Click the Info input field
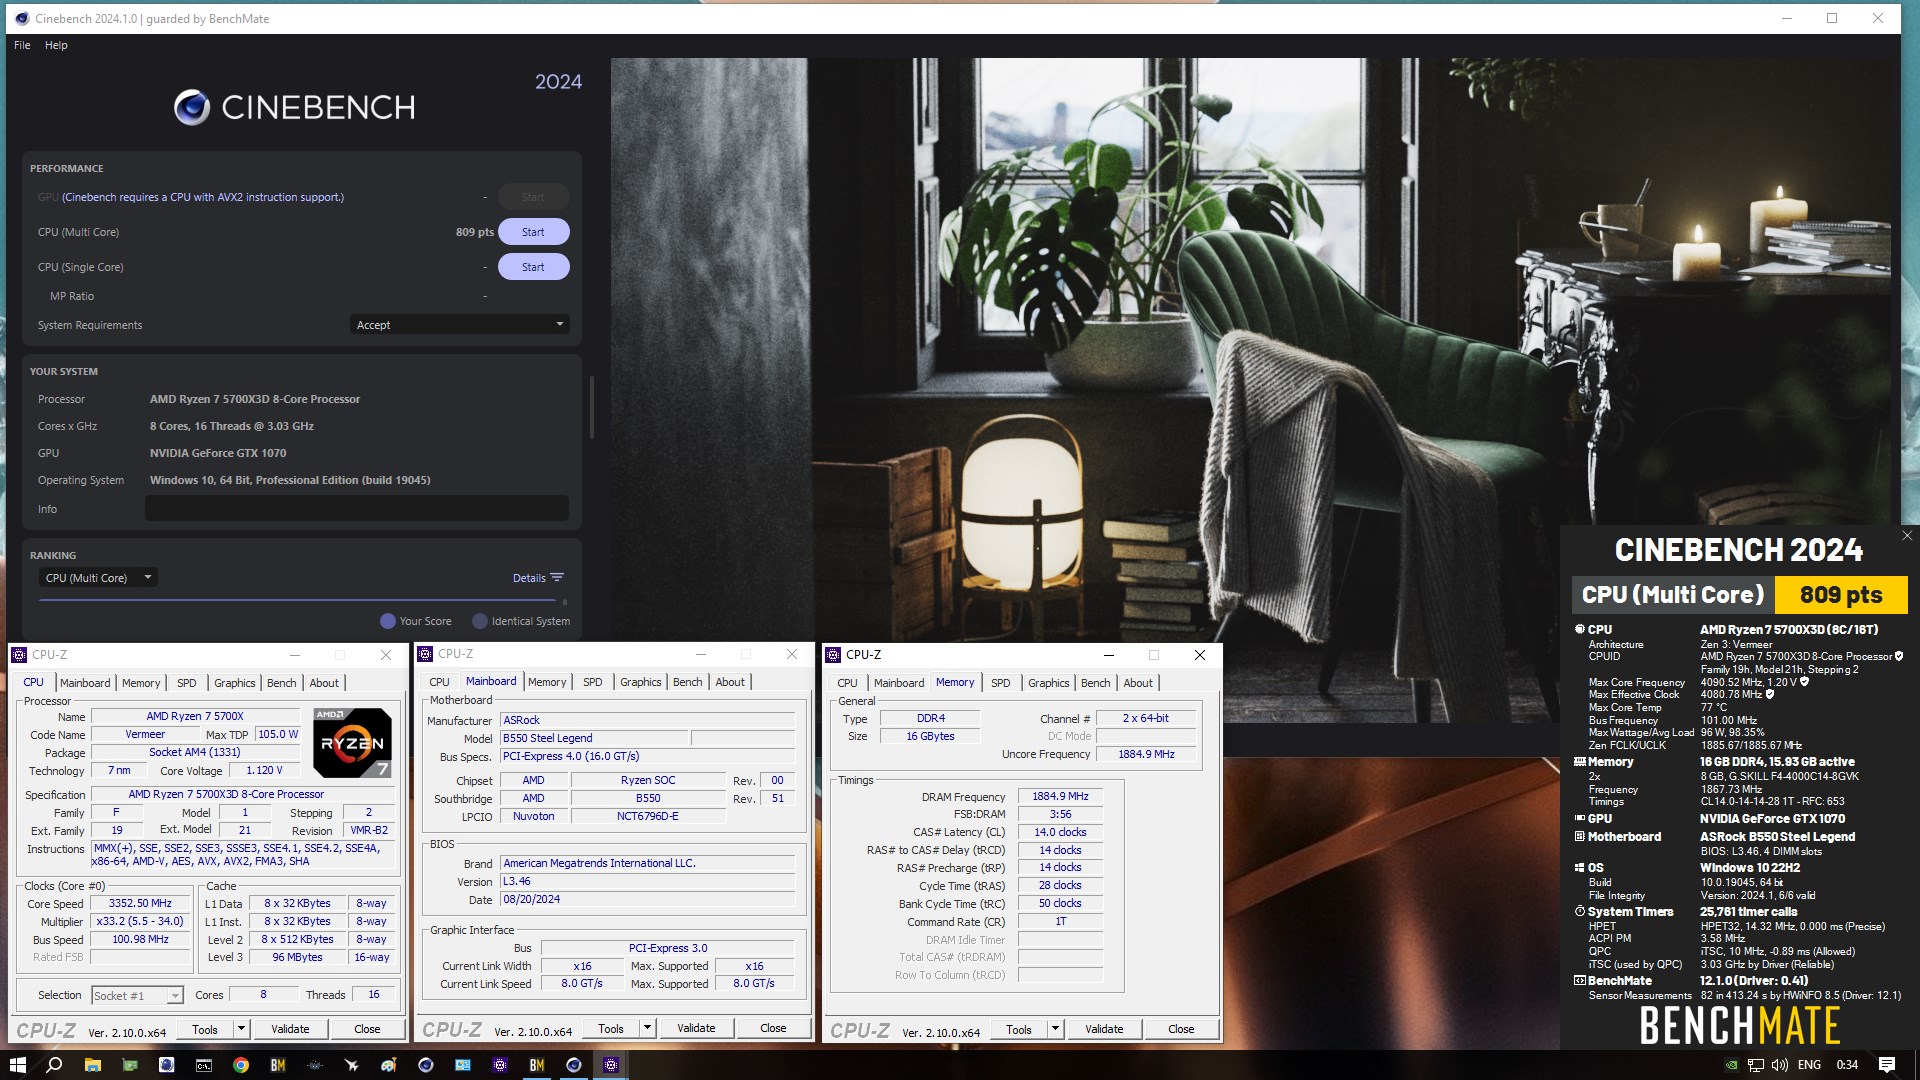 coord(357,509)
